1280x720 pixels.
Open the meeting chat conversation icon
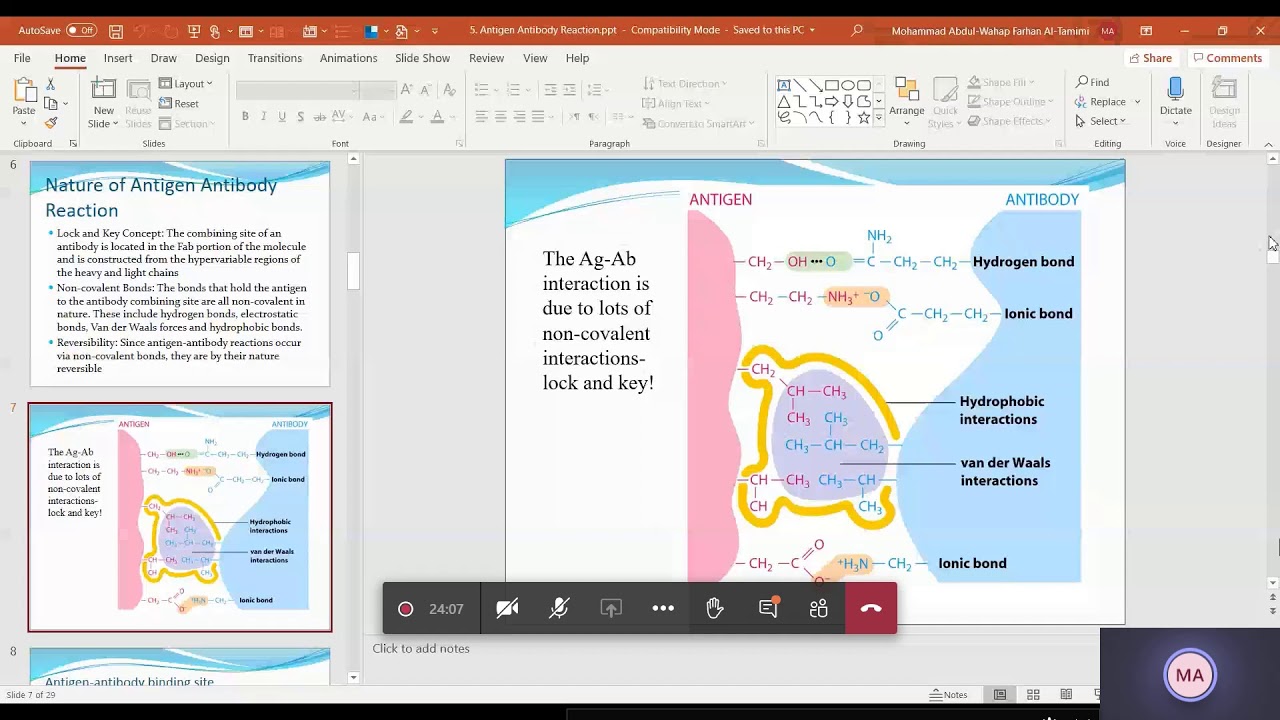pyautogui.click(x=767, y=608)
